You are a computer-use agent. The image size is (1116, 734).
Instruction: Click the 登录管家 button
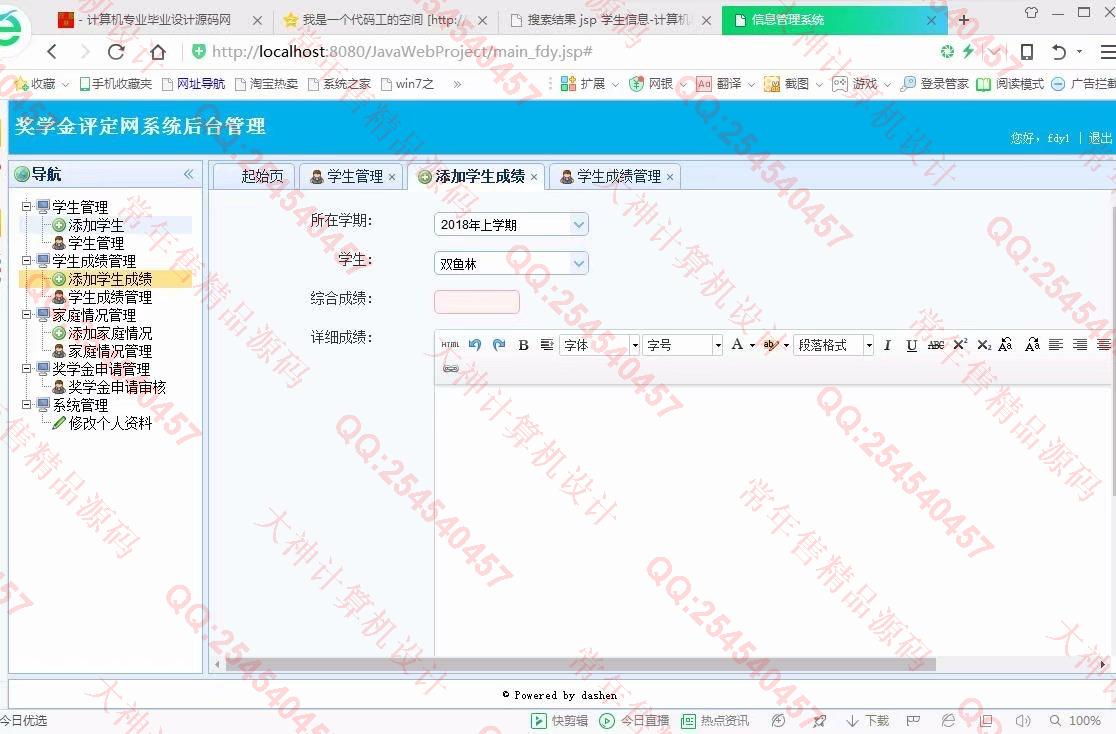click(x=935, y=84)
